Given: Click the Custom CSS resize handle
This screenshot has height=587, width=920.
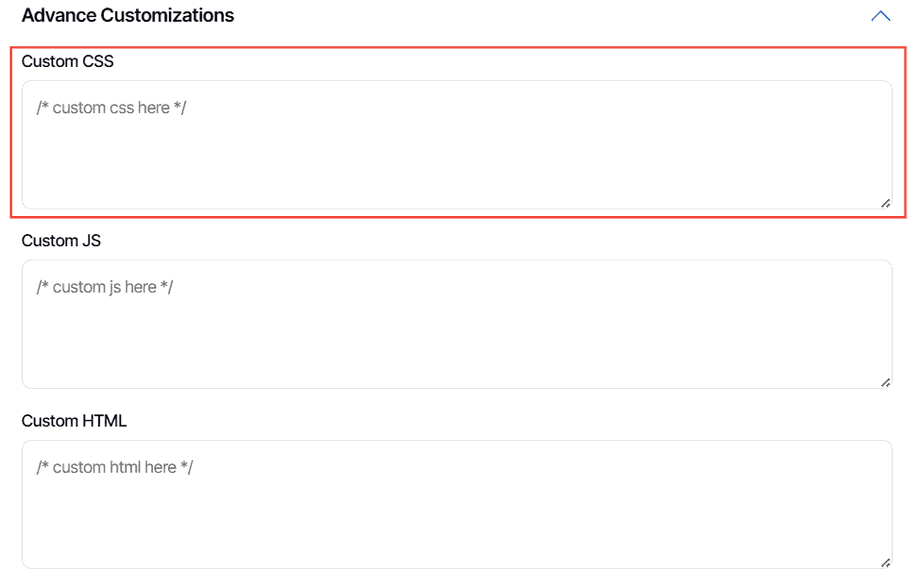Looking at the screenshot, I should point(885,203).
